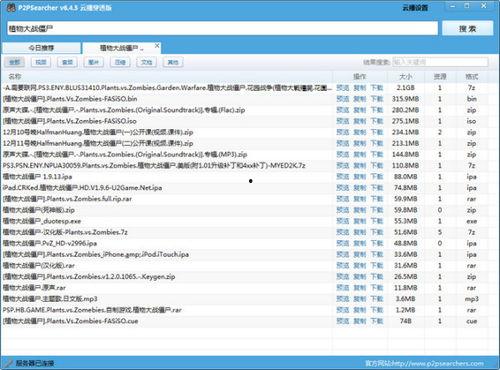Click the mp3 format cell

coord(471,299)
